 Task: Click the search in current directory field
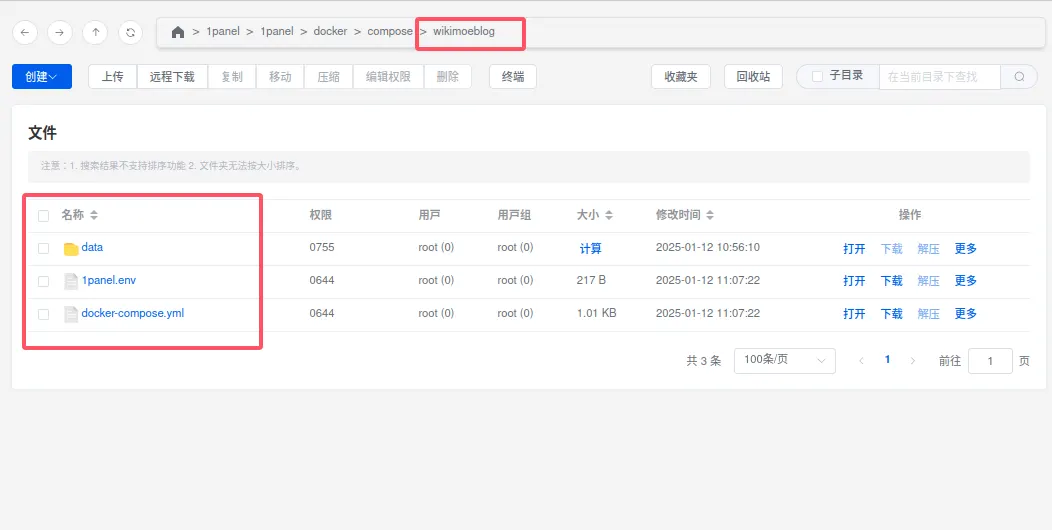pyautogui.click(x=940, y=76)
